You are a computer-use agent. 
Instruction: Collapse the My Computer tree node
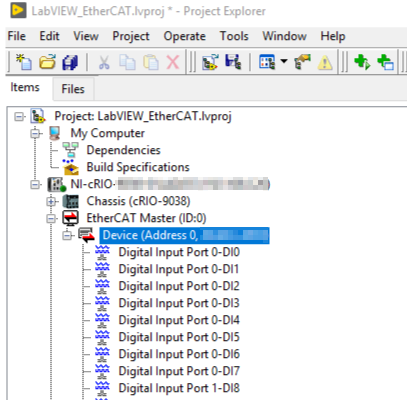point(35,134)
